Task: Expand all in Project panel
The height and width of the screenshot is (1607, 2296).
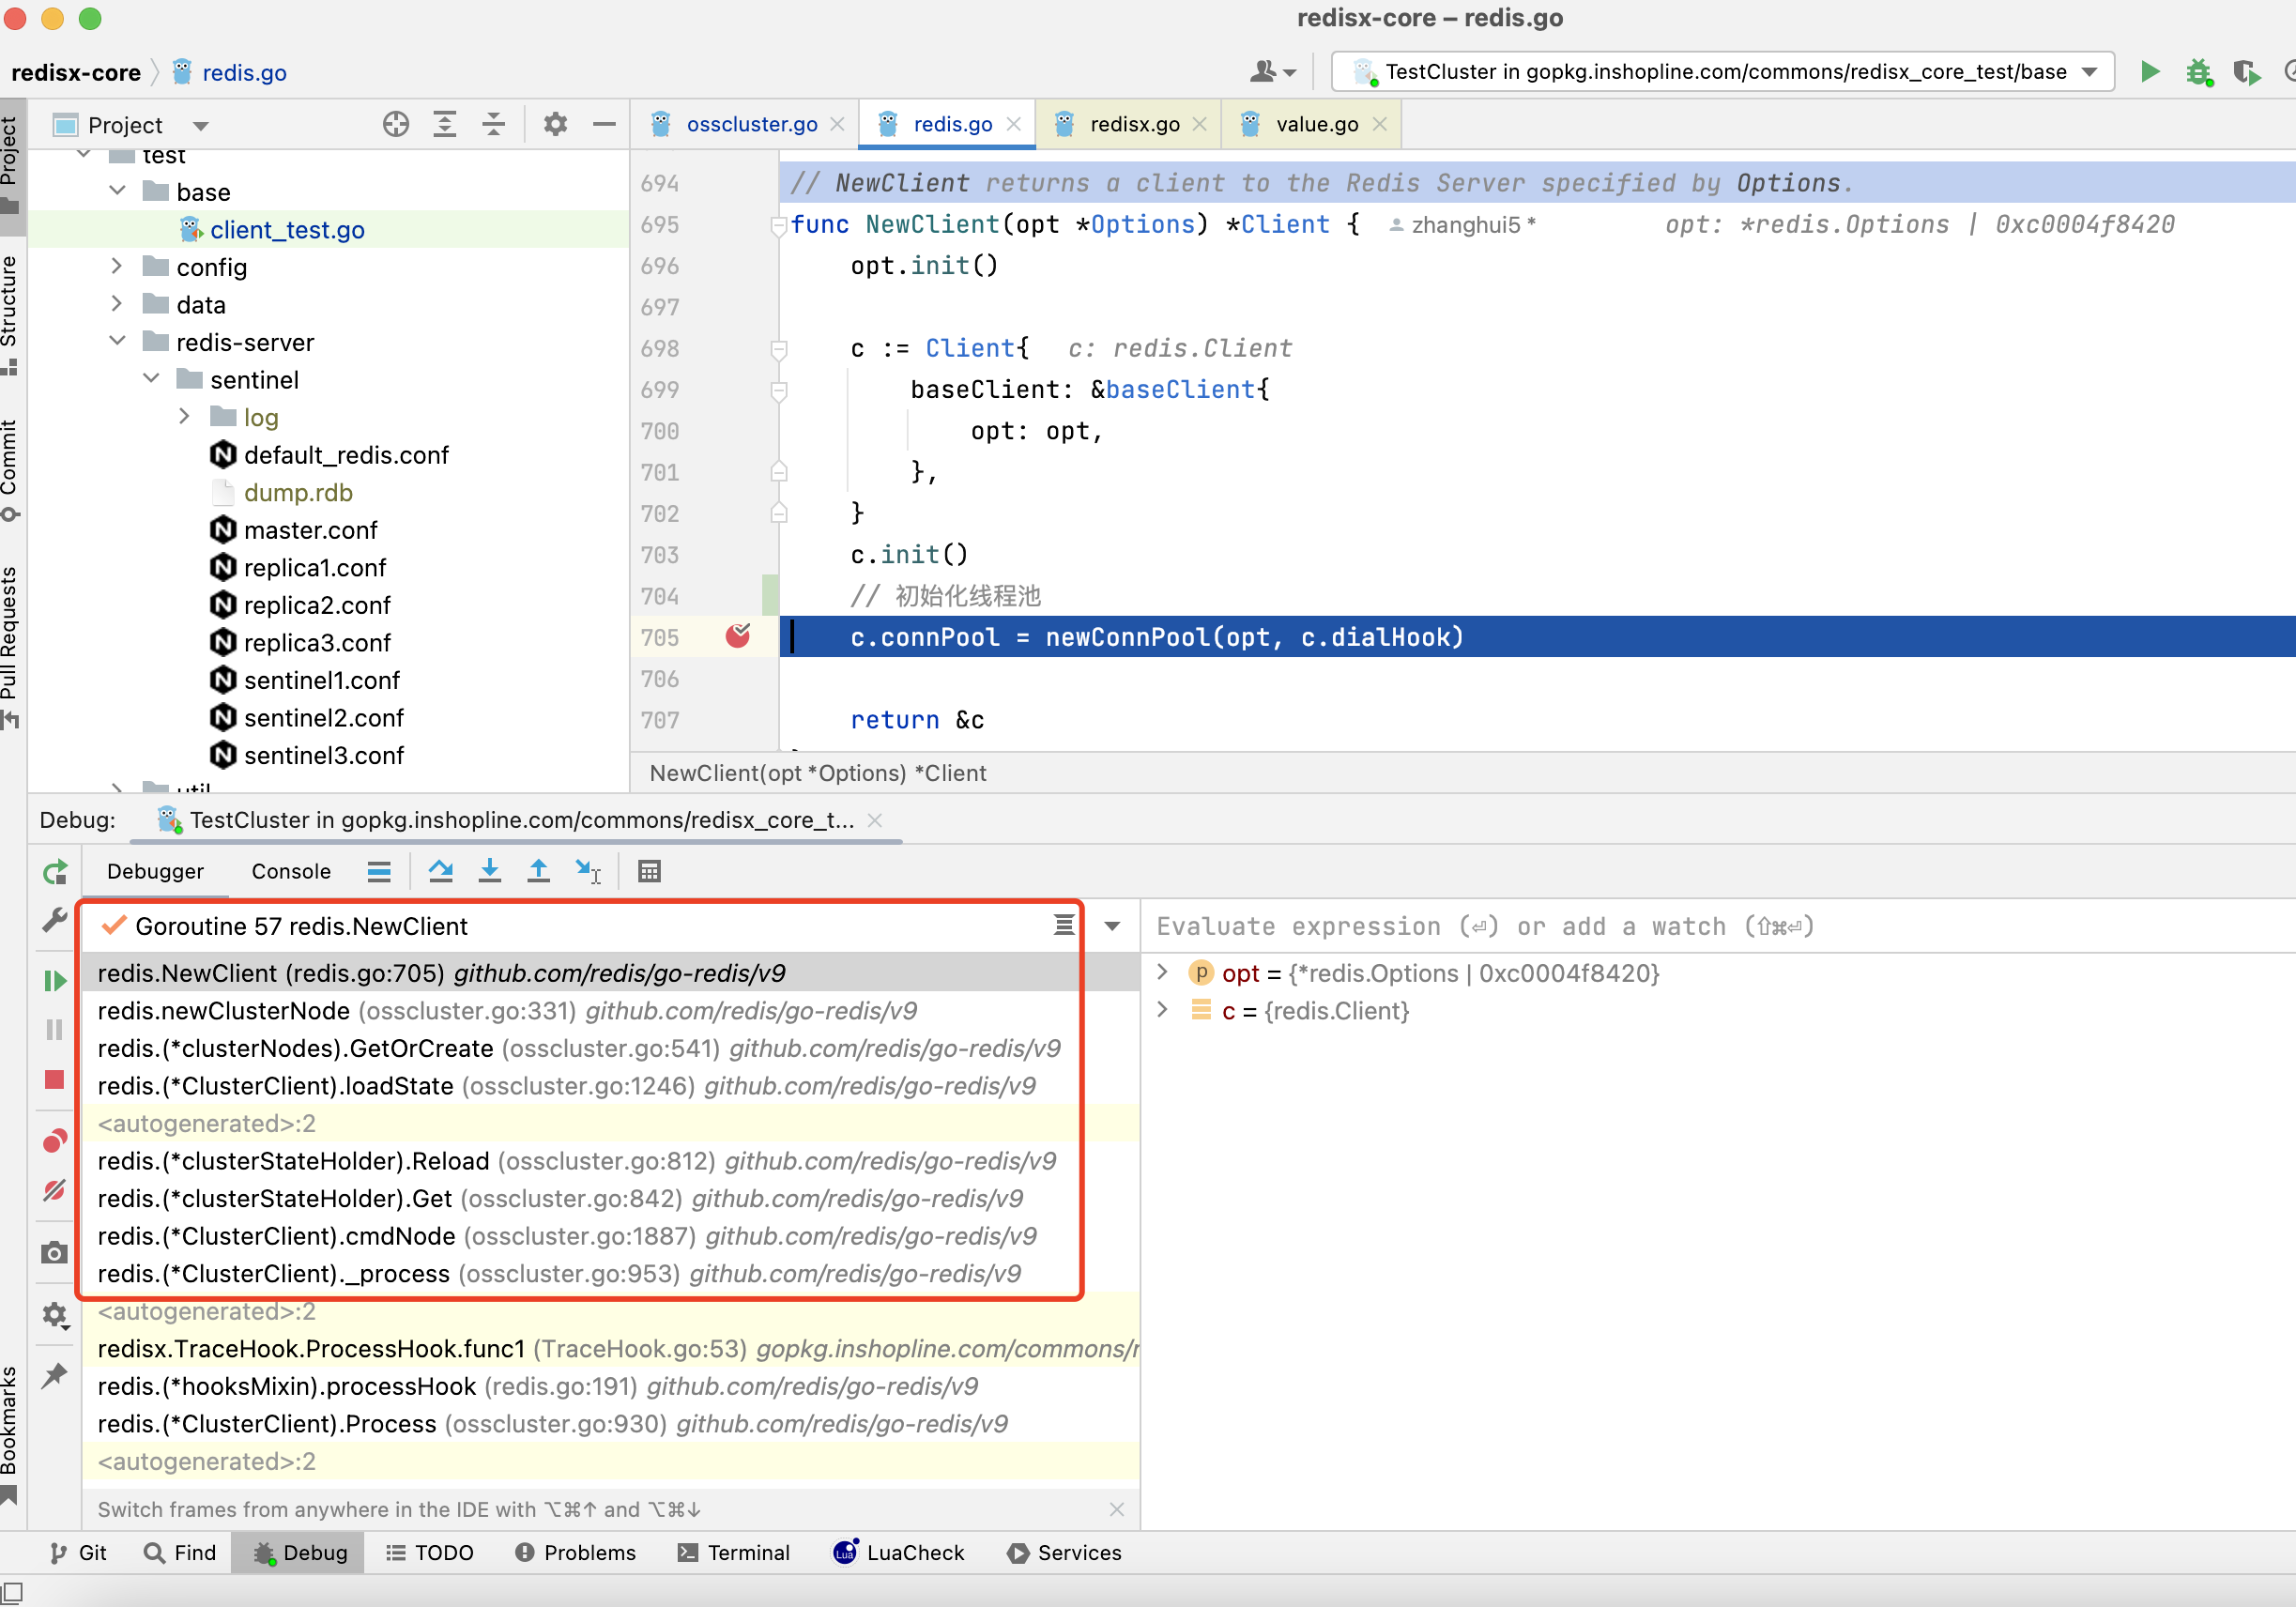Action: (445, 124)
